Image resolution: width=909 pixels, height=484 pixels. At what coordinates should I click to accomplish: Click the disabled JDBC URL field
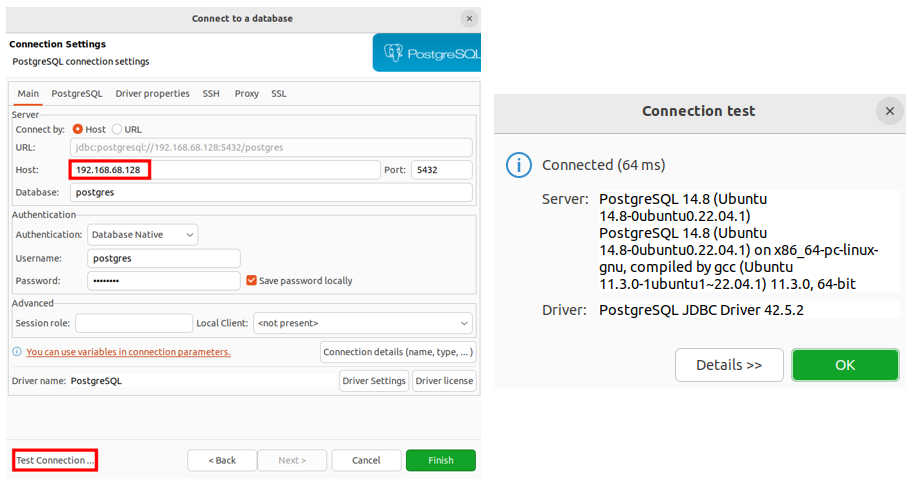click(x=271, y=147)
